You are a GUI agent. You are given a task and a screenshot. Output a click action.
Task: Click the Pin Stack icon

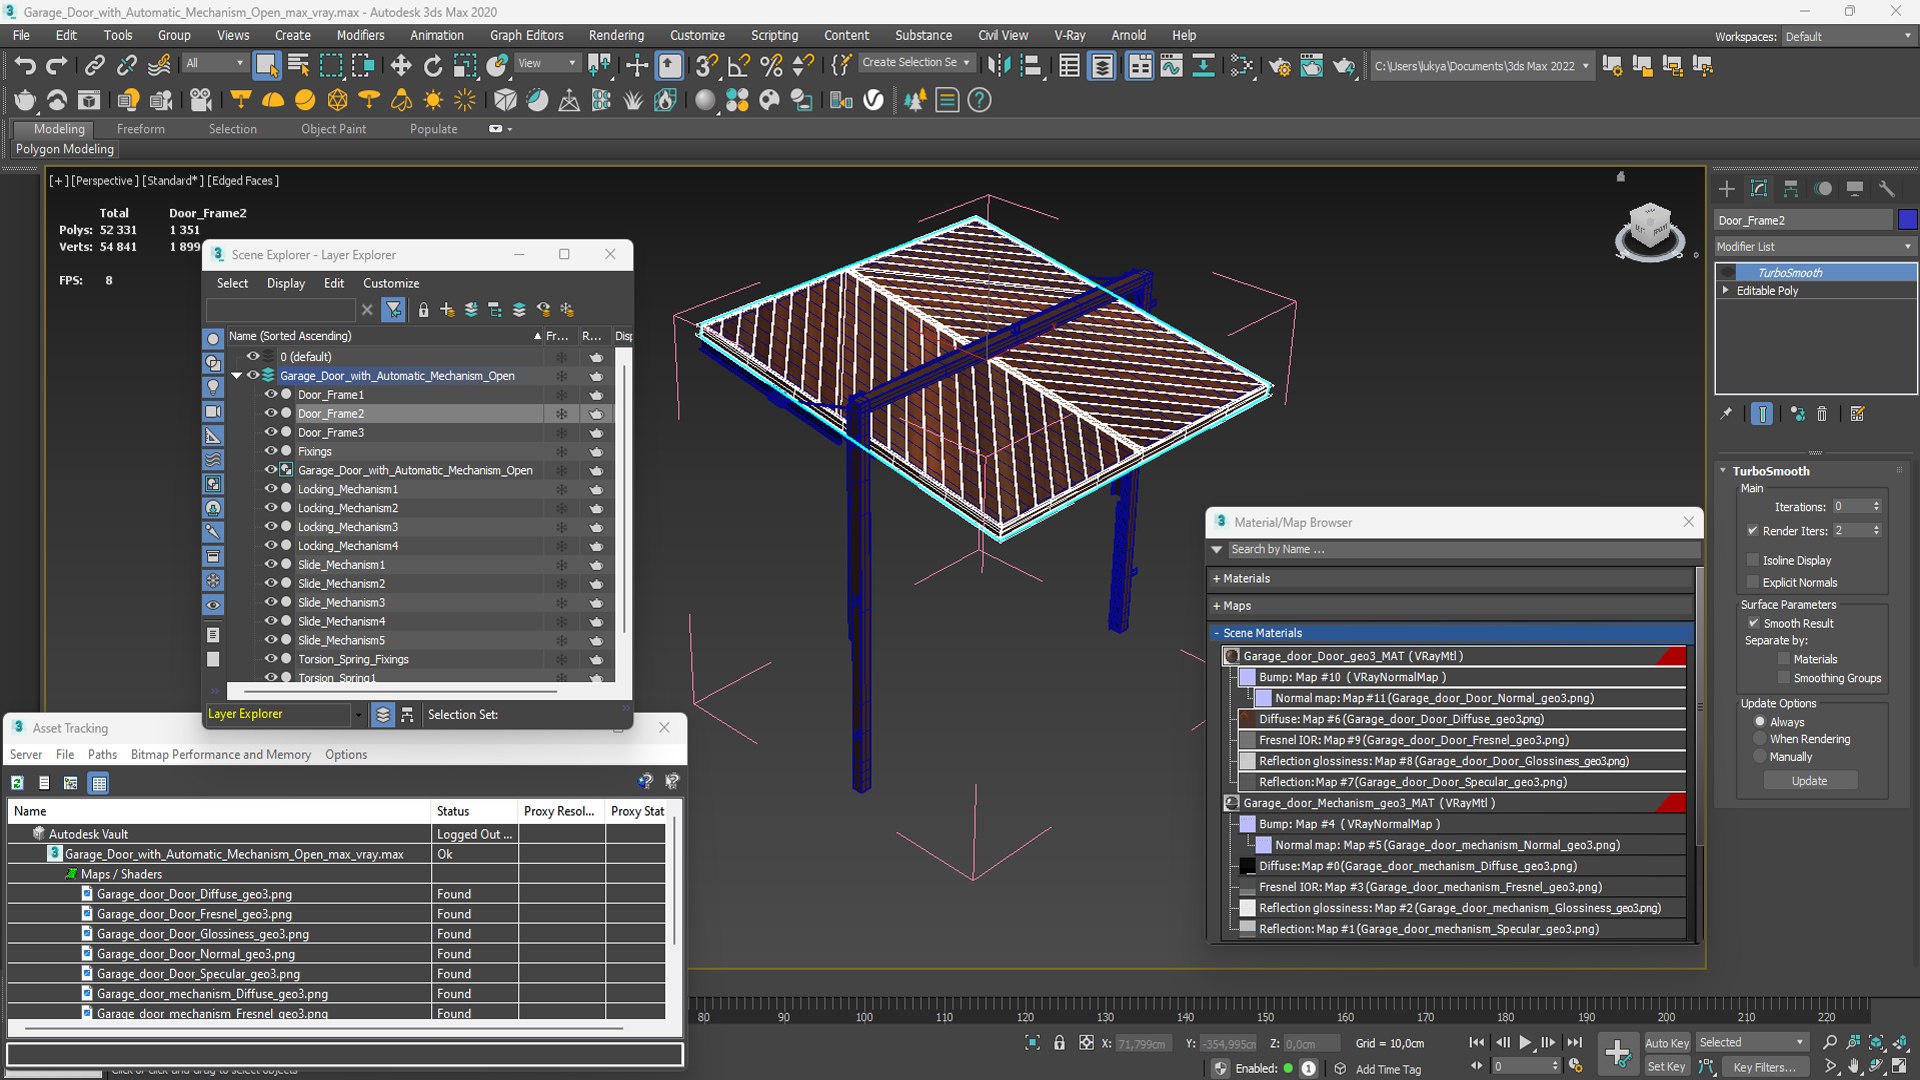click(1726, 414)
